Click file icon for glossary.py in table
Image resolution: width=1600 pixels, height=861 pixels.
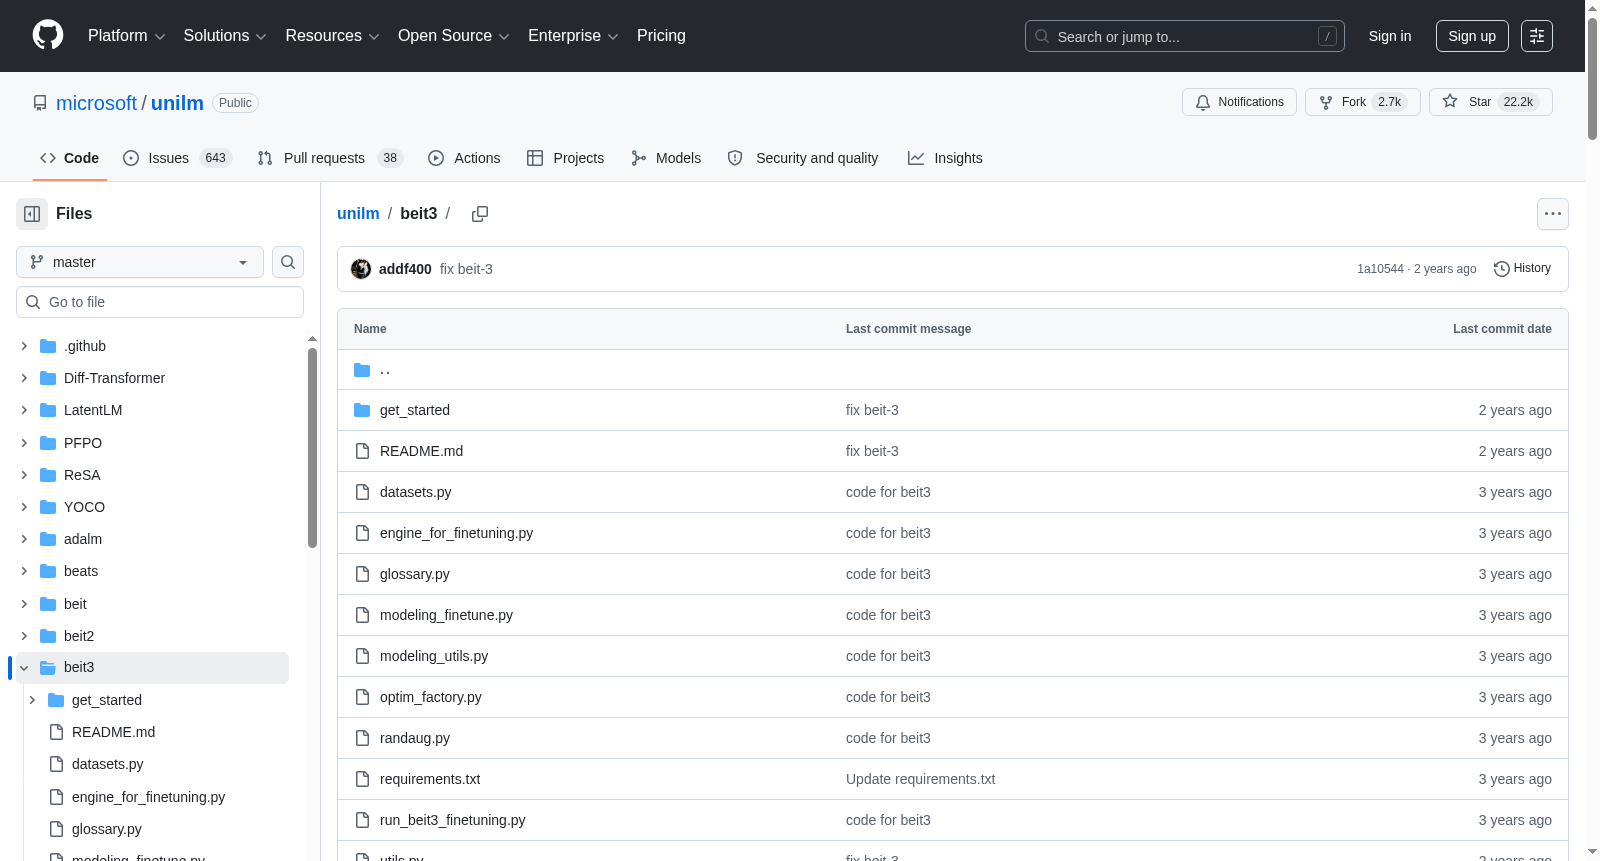362,574
